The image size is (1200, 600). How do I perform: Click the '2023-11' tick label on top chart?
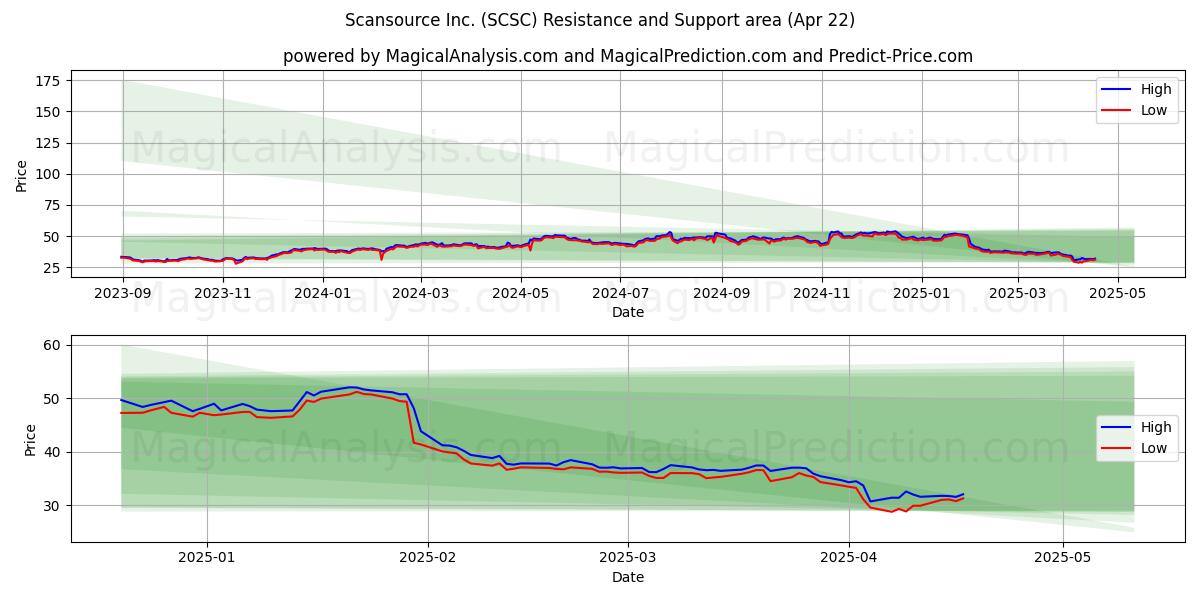point(223,295)
